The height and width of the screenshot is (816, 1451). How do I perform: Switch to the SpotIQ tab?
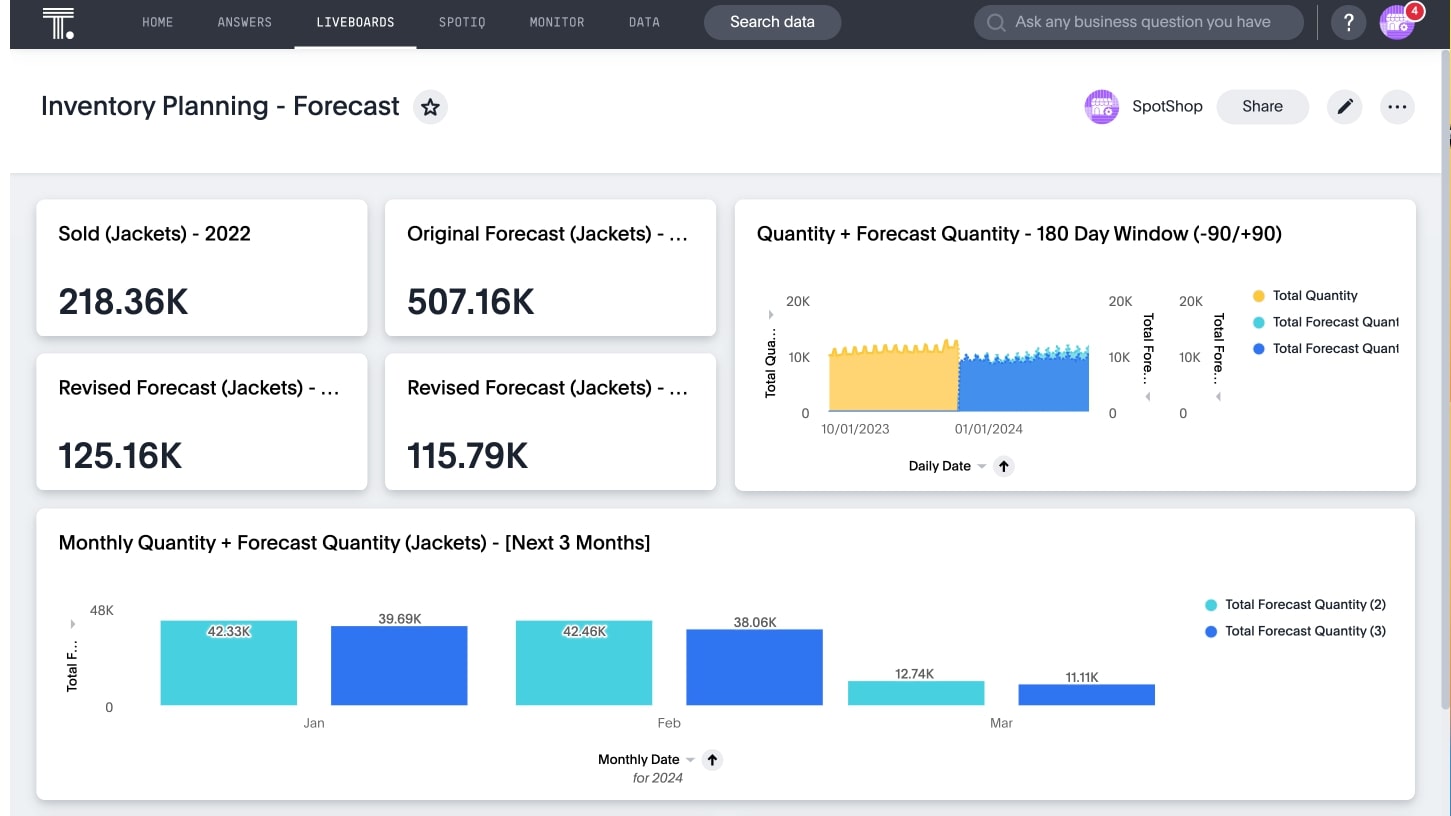click(462, 22)
